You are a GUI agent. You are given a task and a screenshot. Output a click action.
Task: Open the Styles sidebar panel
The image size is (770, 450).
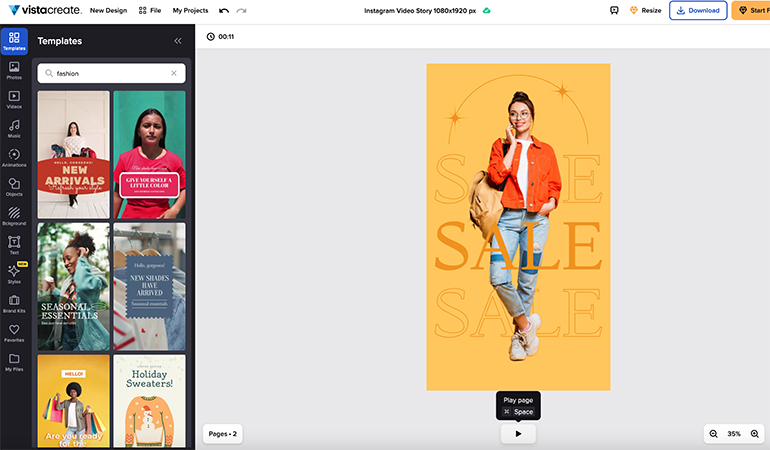point(14,274)
